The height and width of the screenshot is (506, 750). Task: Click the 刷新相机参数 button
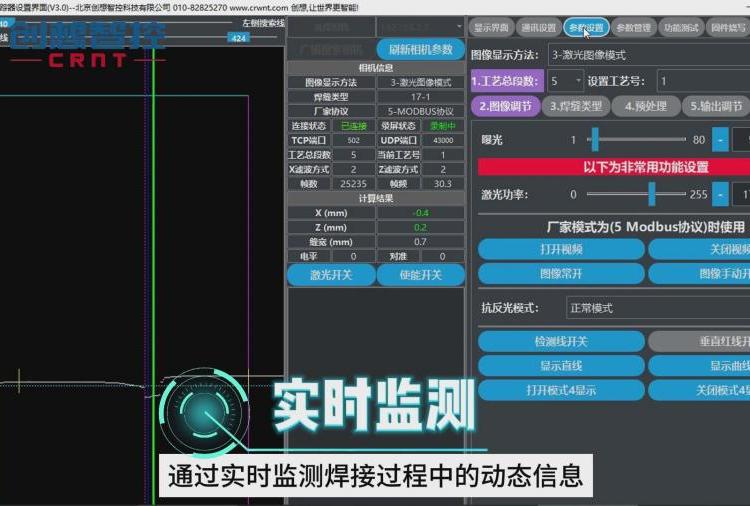click(x=420, y=49)
